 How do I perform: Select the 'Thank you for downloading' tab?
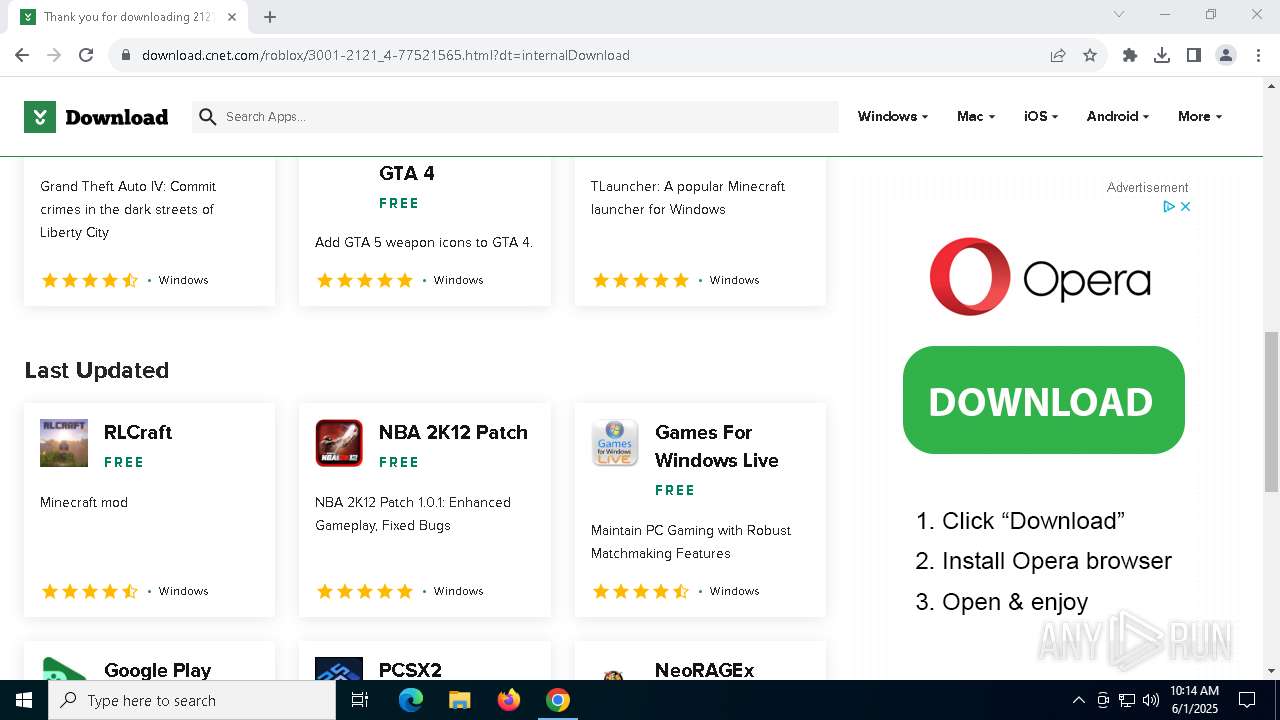(130, 17)
